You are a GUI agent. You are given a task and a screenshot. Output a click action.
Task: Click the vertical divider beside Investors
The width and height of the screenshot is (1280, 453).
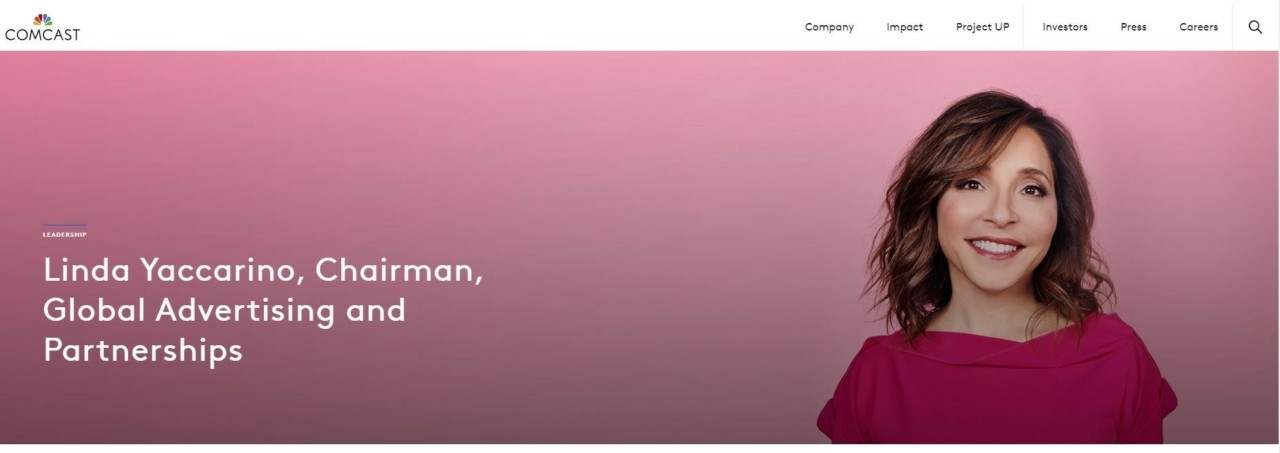(x=1025, y=27)
